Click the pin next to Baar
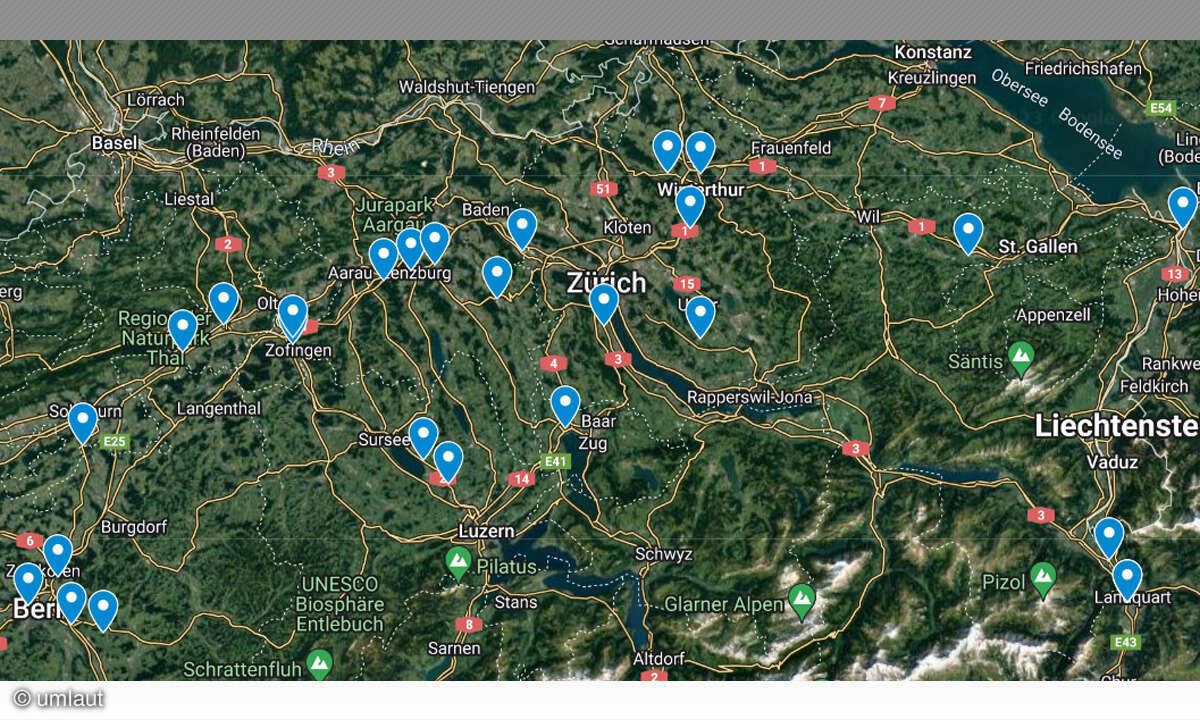1200x720 pixels. [x=565, y=405]
